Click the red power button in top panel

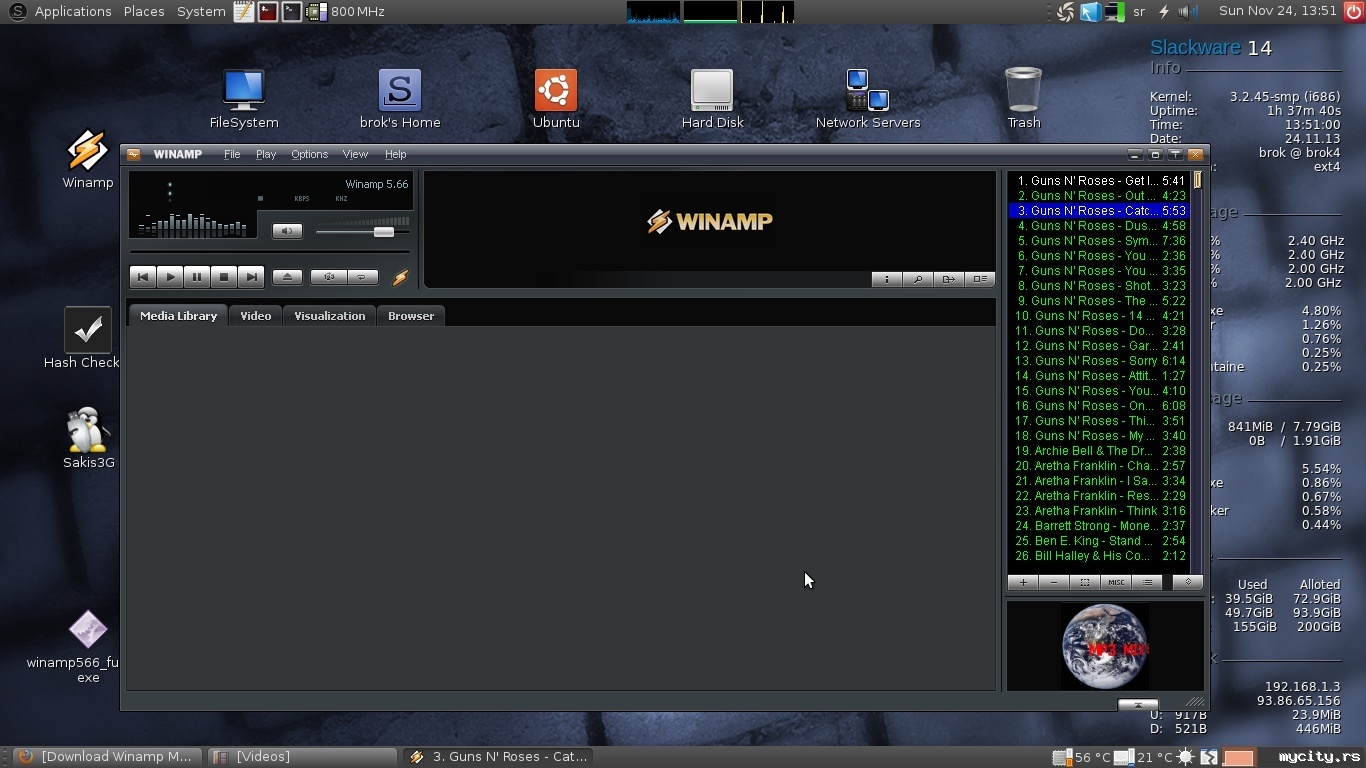1354,12
